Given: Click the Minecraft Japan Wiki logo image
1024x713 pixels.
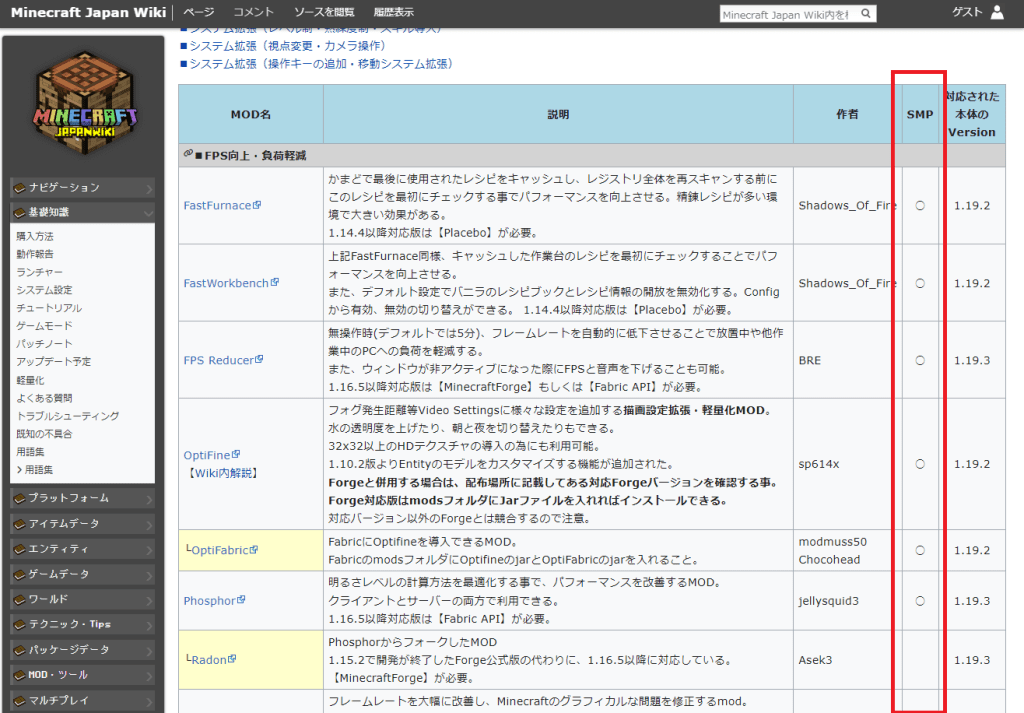Looking at the screenshot, I should (x=84, y=103).
